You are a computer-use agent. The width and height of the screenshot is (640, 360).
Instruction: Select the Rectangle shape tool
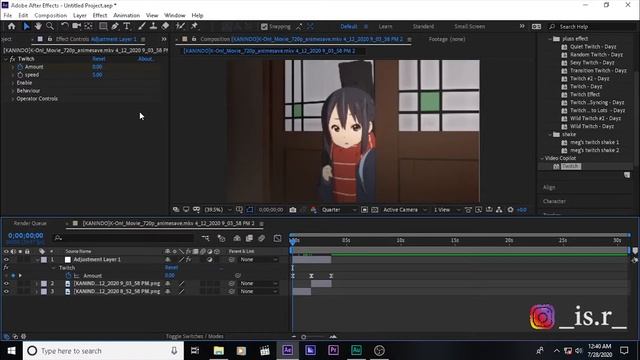[103, 27]
